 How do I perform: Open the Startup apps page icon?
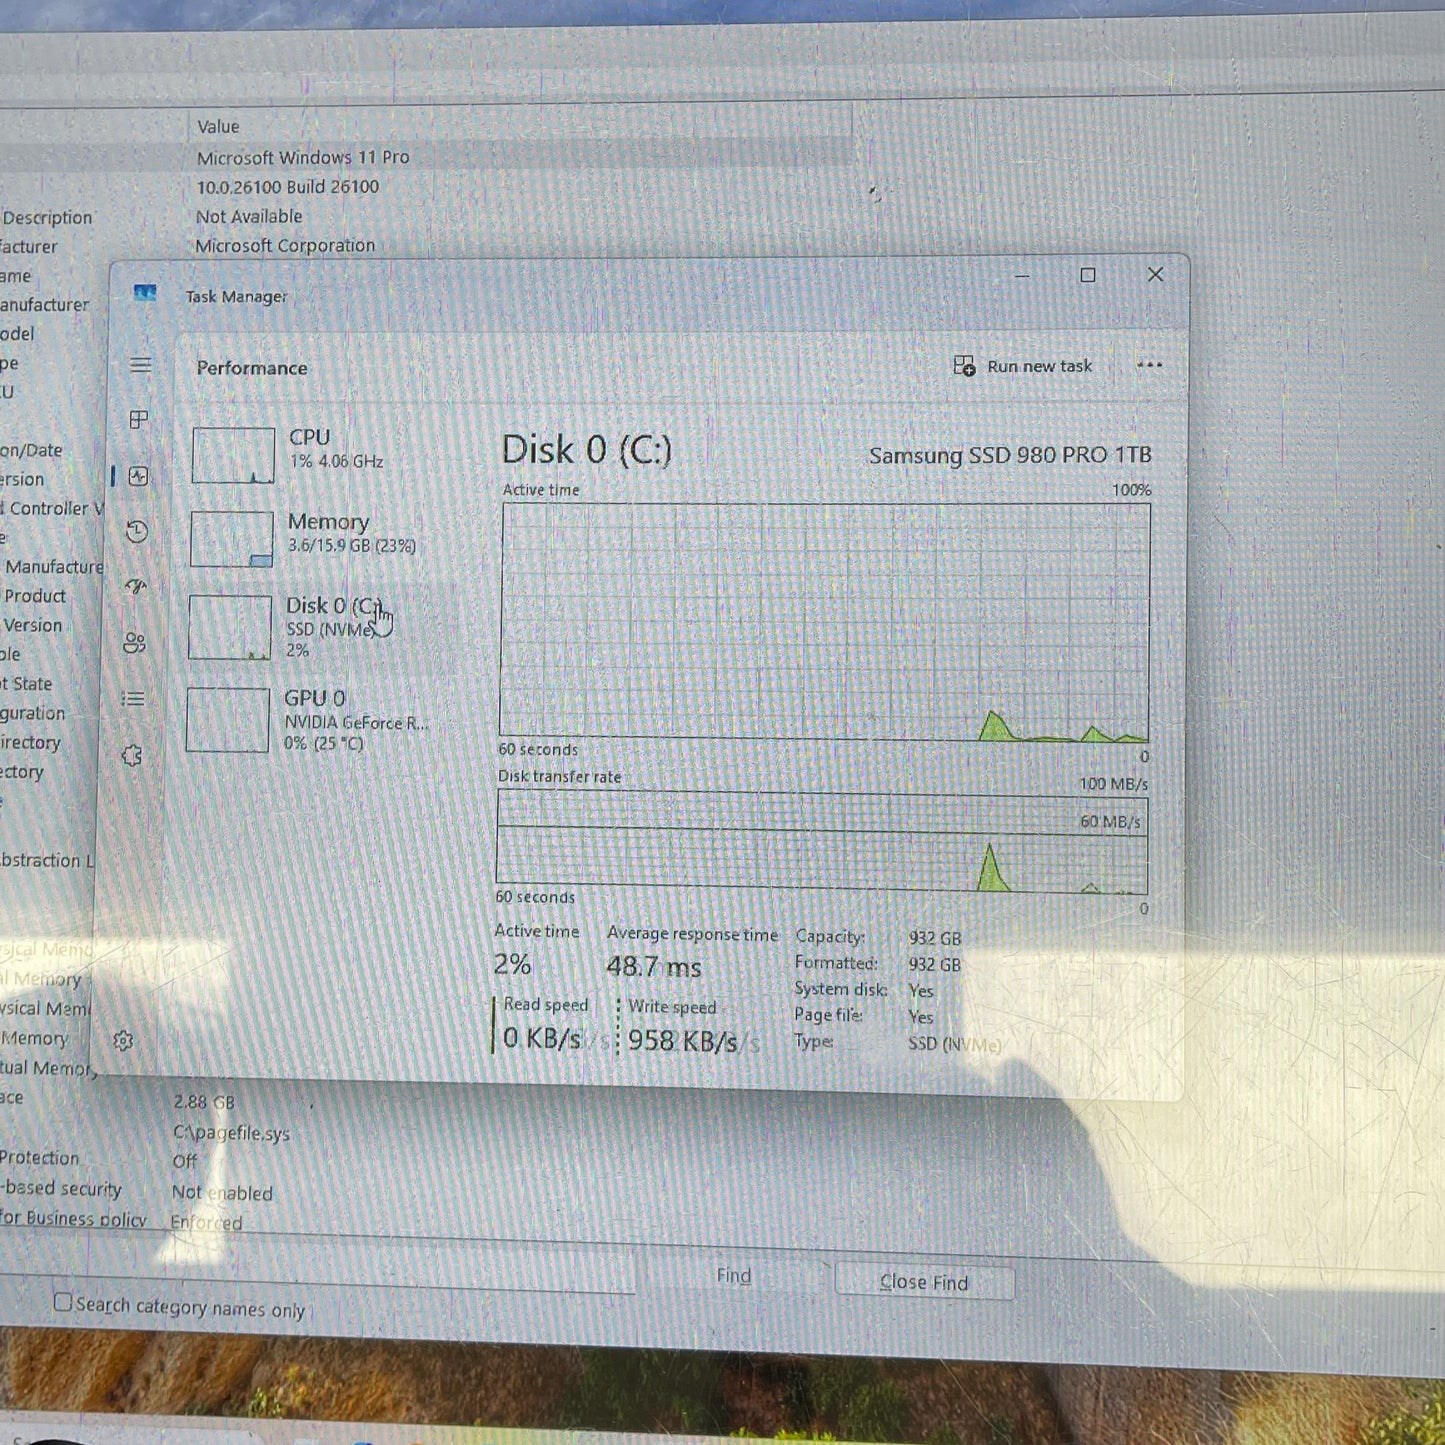[136, 587]
